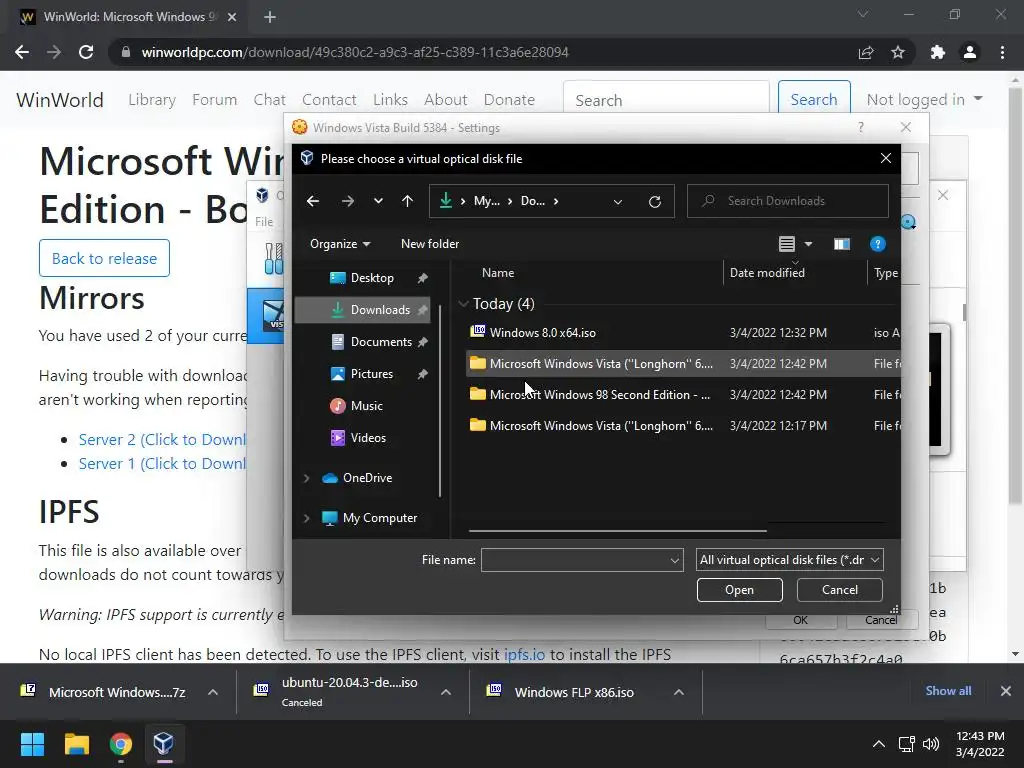Select Vista Longhorn folder dated 12:17 PM
Viewport: 1024px width, 768px height.
682,426
